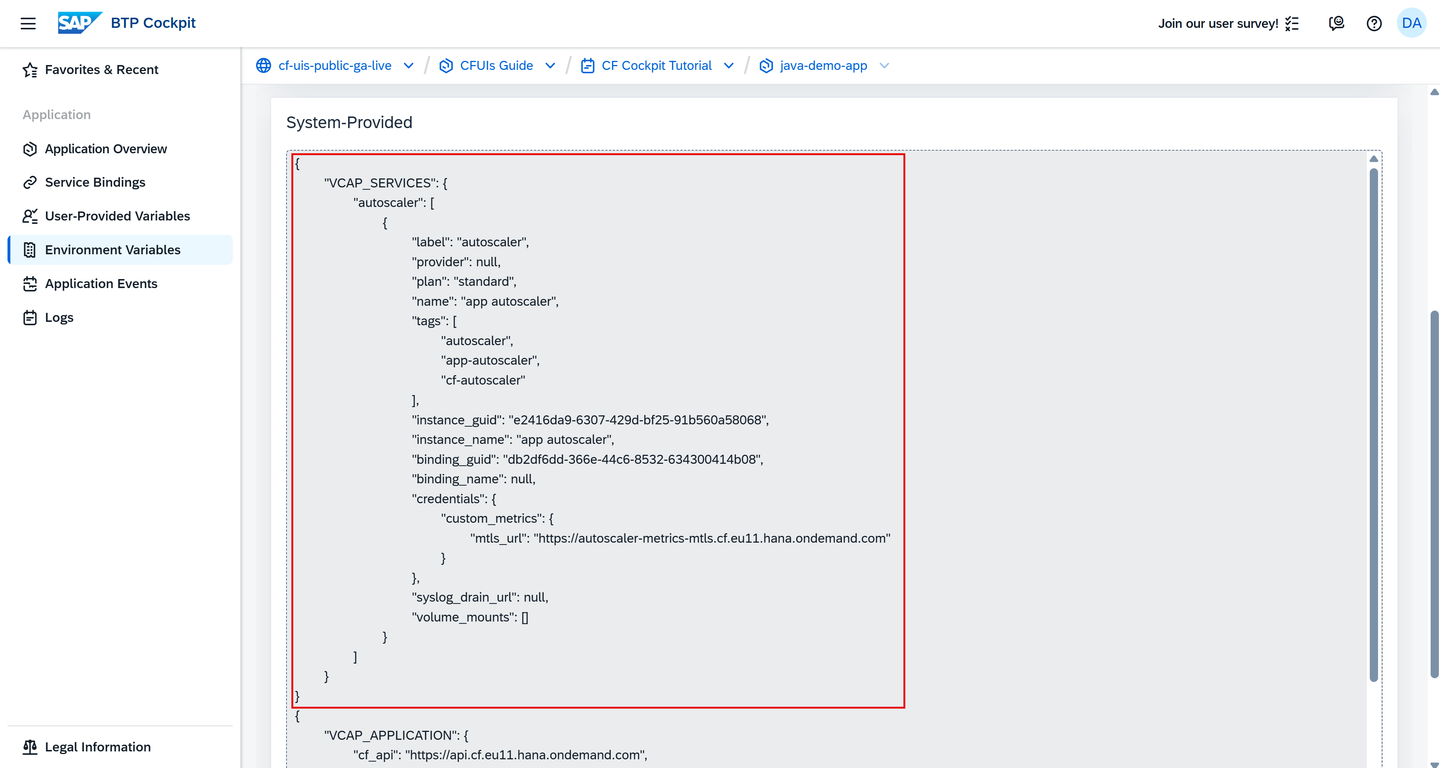1440x768 pixels.
Task: Click the SAP logo
Action: coord(80,23)
